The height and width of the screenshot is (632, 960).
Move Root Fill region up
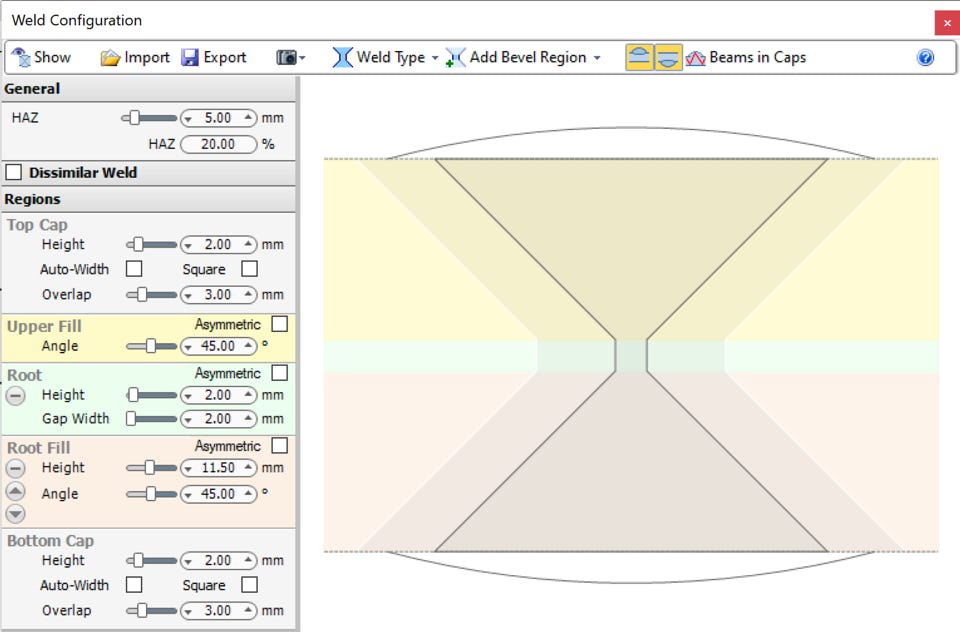click(15, 491)
